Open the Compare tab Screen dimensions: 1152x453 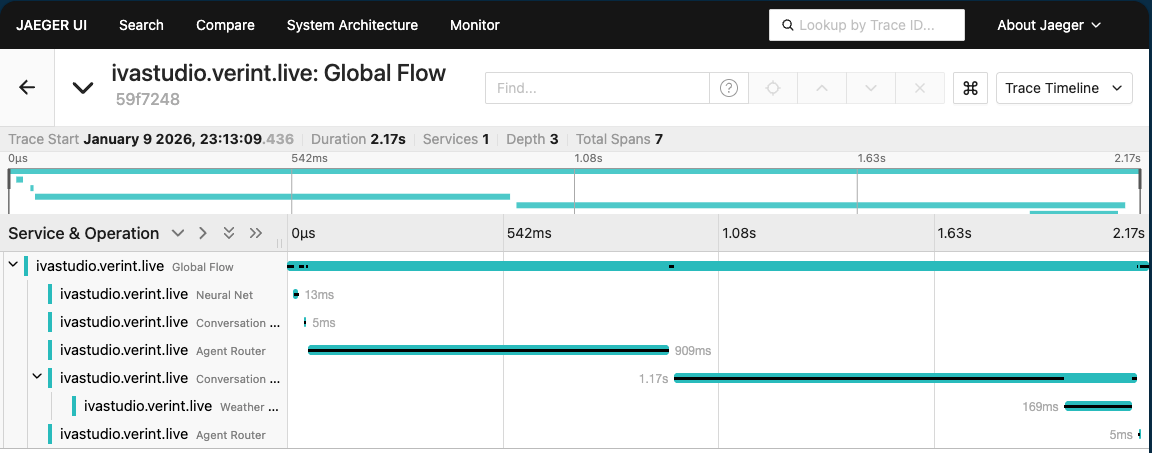pos(225,25)
